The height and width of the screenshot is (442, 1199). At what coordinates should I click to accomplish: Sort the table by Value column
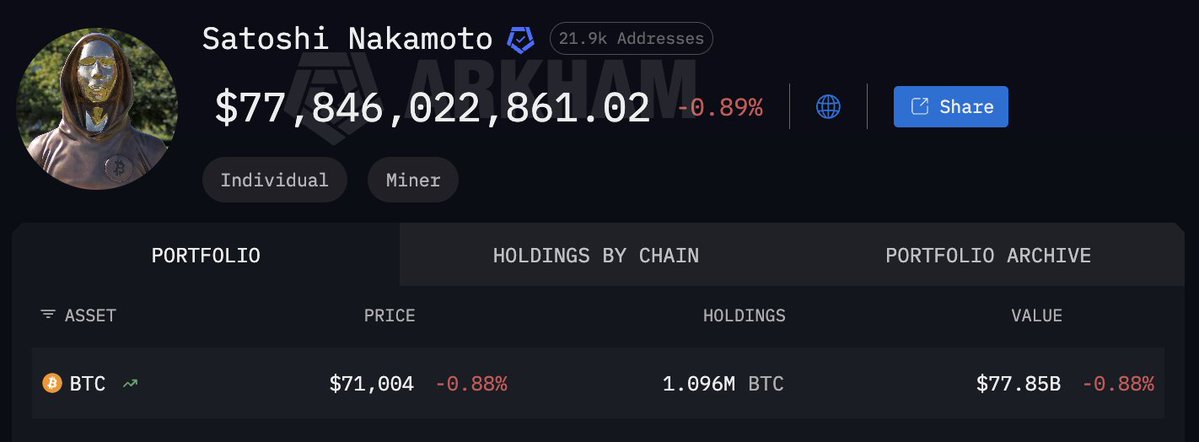click(1036, 316)
